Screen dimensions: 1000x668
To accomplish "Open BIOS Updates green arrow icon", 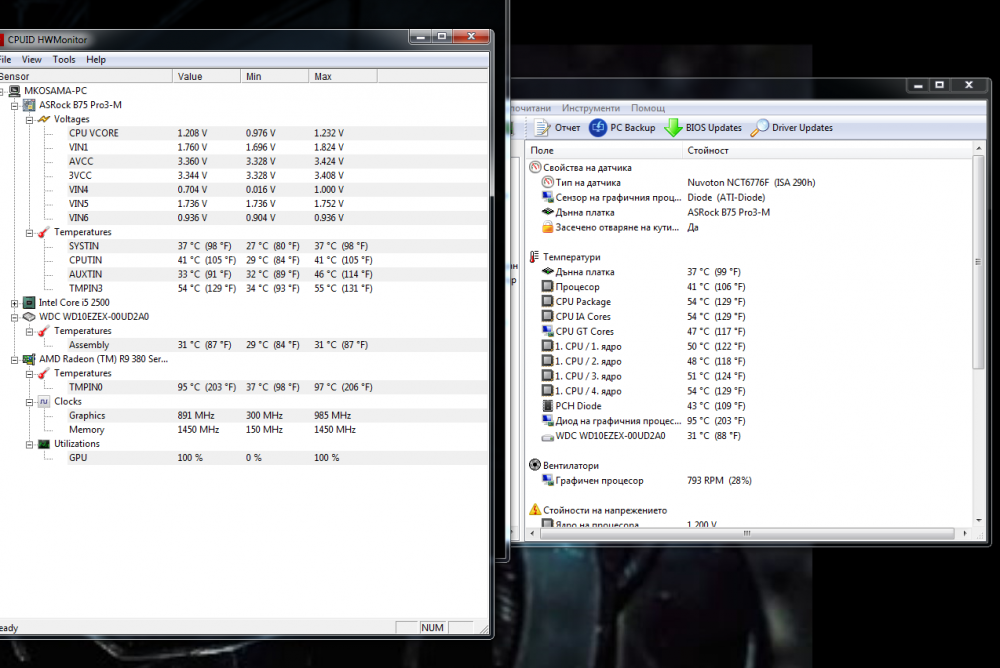I will tap(673, 128).
